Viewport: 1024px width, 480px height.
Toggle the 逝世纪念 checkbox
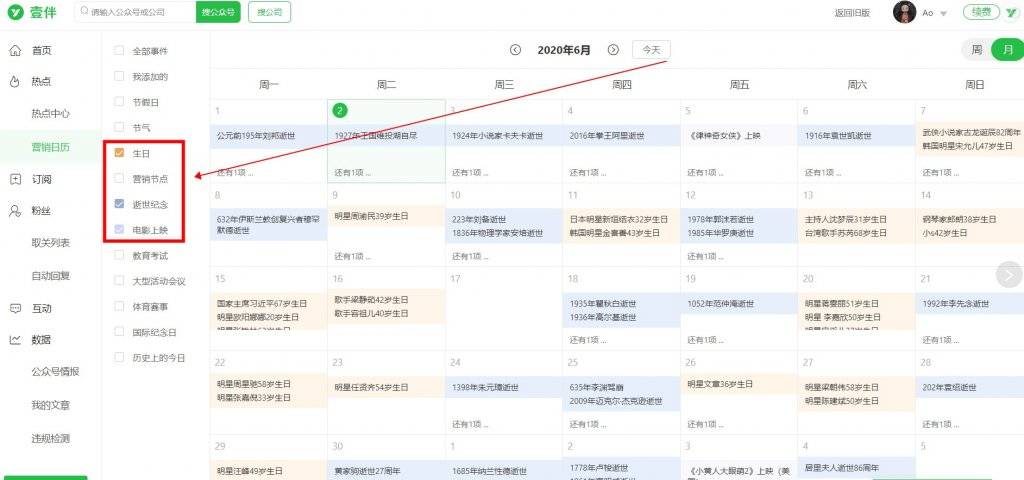click(120, 205)
